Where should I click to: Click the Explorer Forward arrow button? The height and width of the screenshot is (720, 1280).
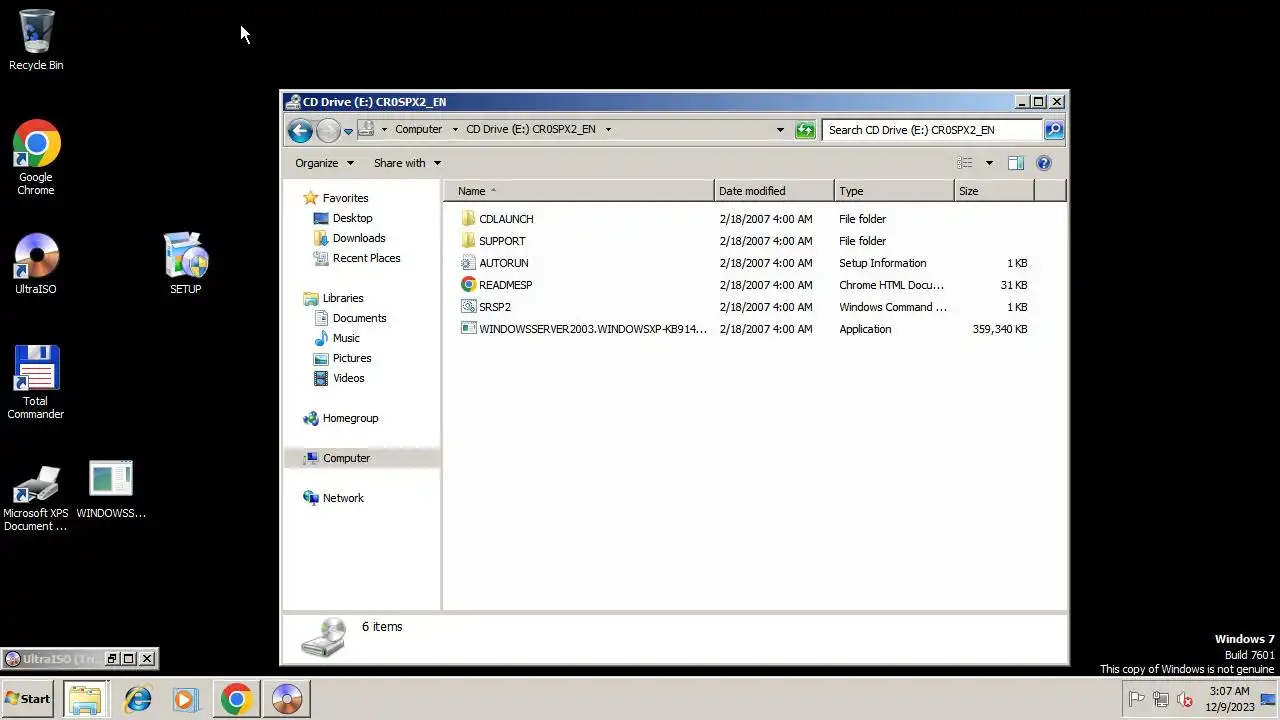pyautogui.click(x=328, y=130)
